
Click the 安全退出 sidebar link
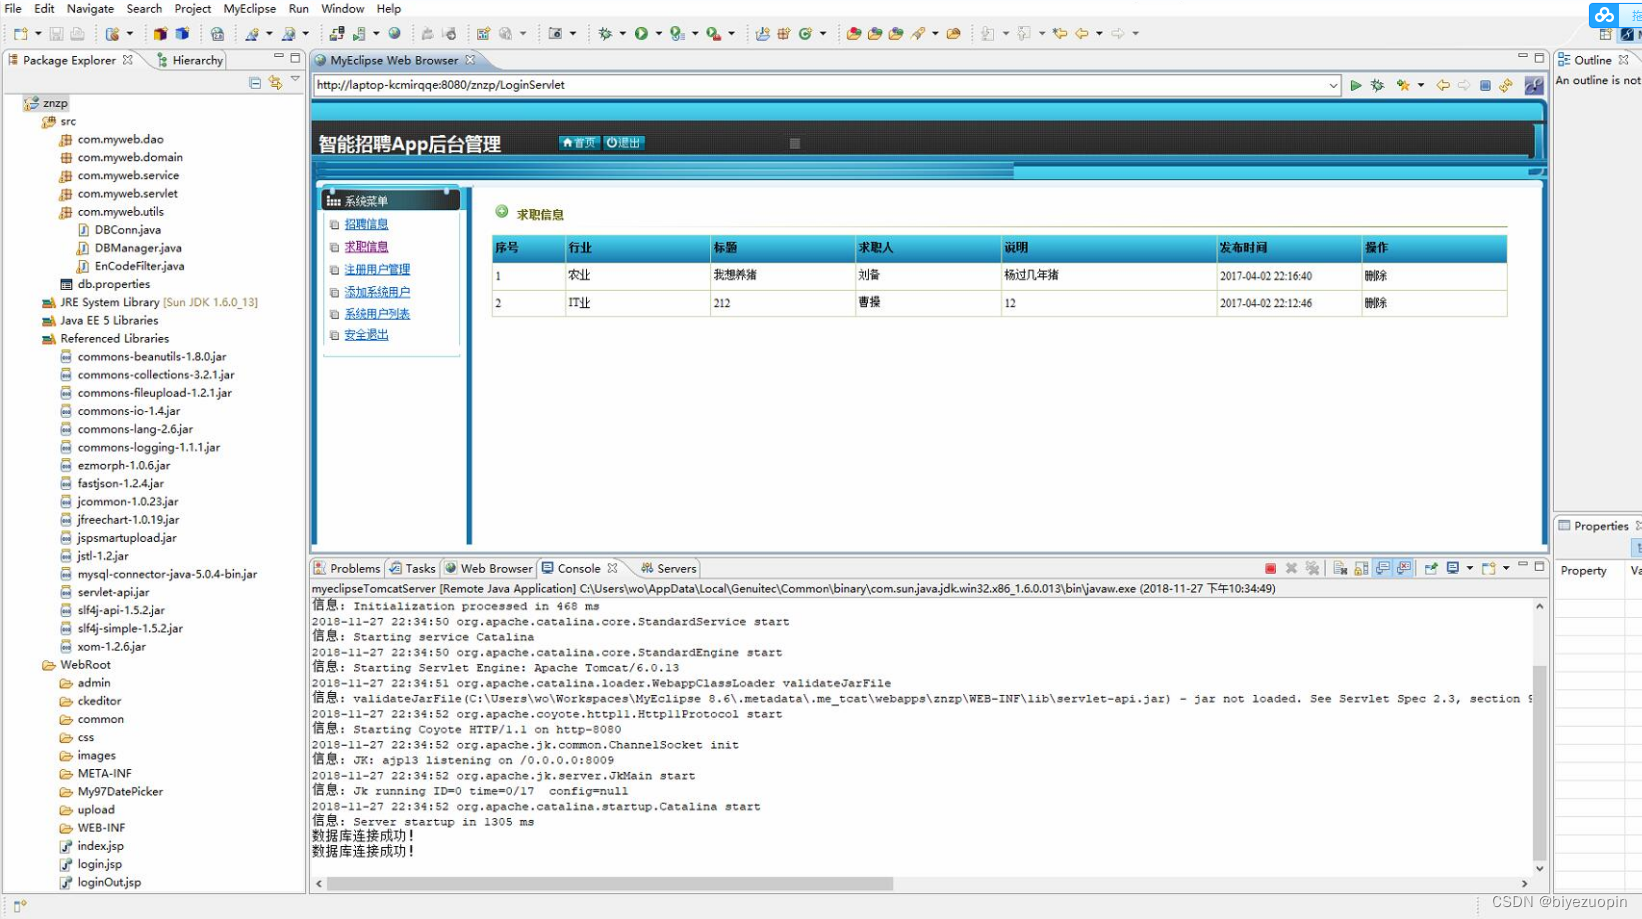(x=366, y=334)
